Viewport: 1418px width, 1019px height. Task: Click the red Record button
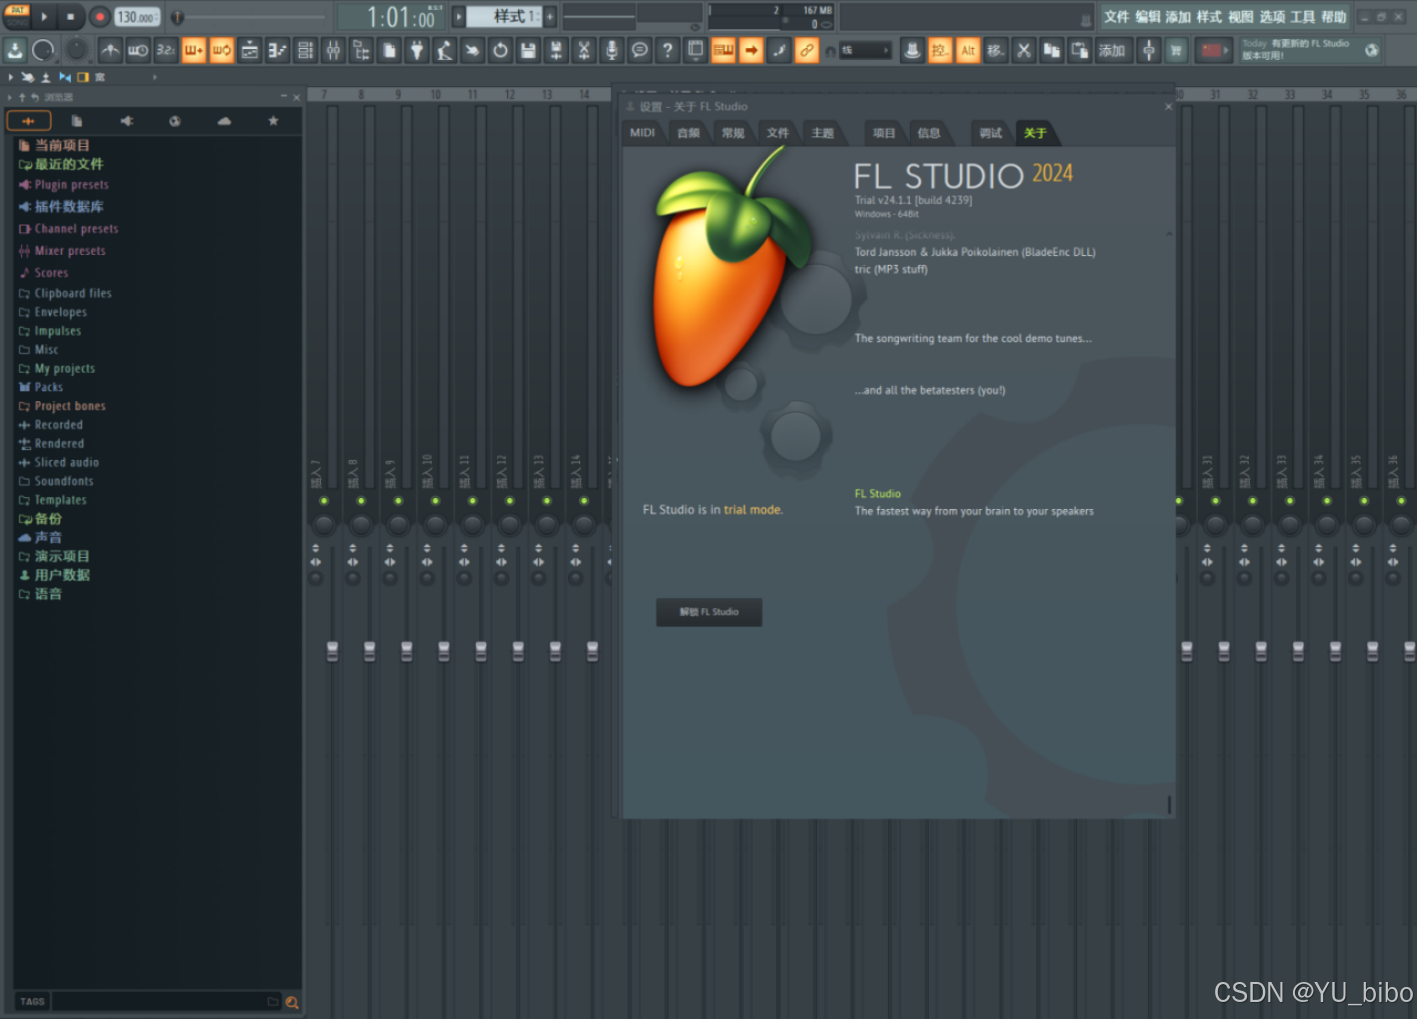[x=99, y=17]
